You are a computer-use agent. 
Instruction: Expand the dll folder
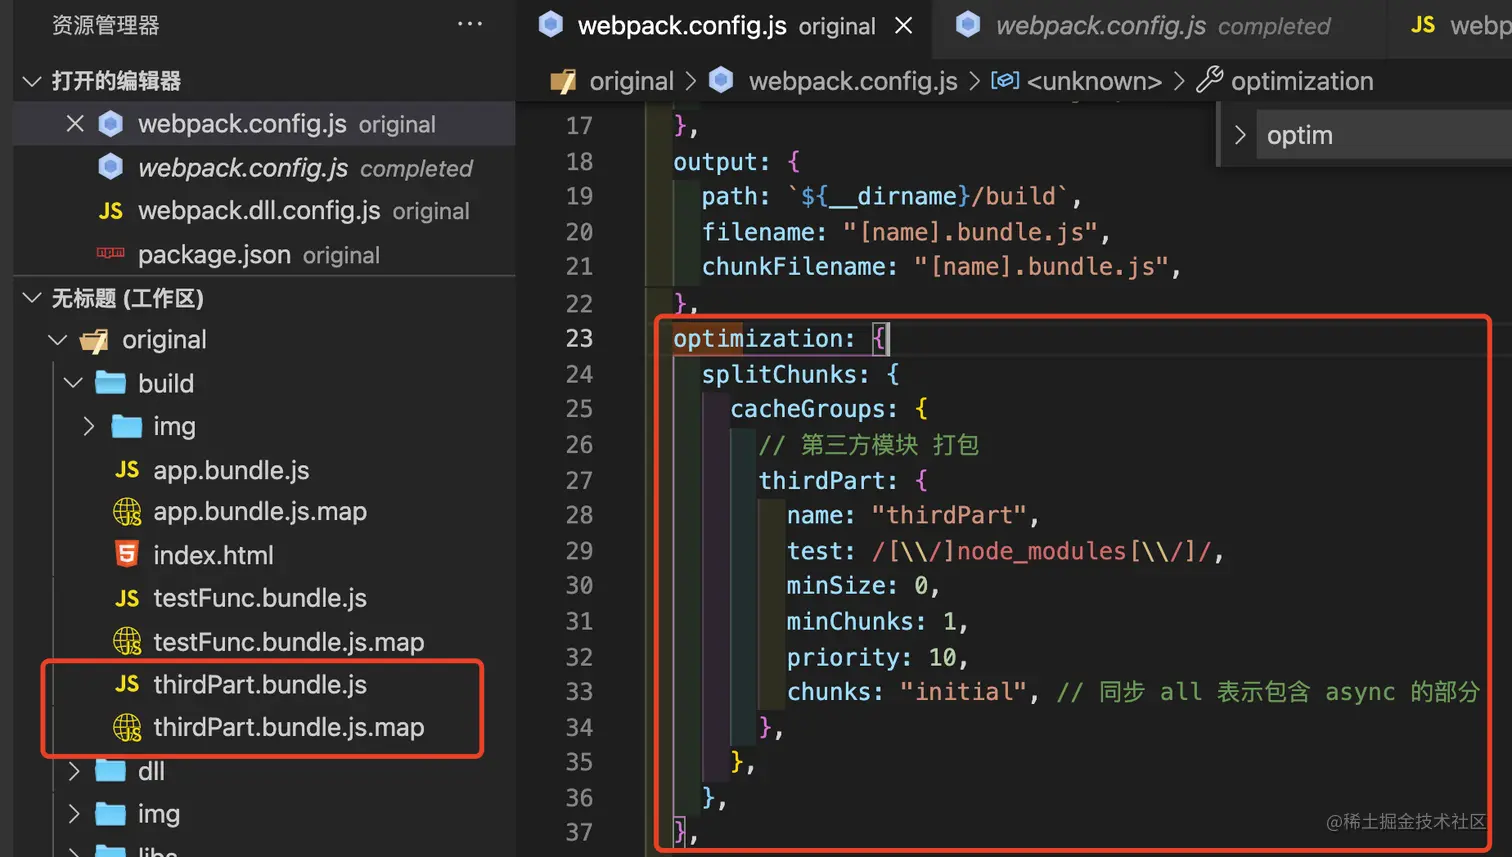coord(73,770)
